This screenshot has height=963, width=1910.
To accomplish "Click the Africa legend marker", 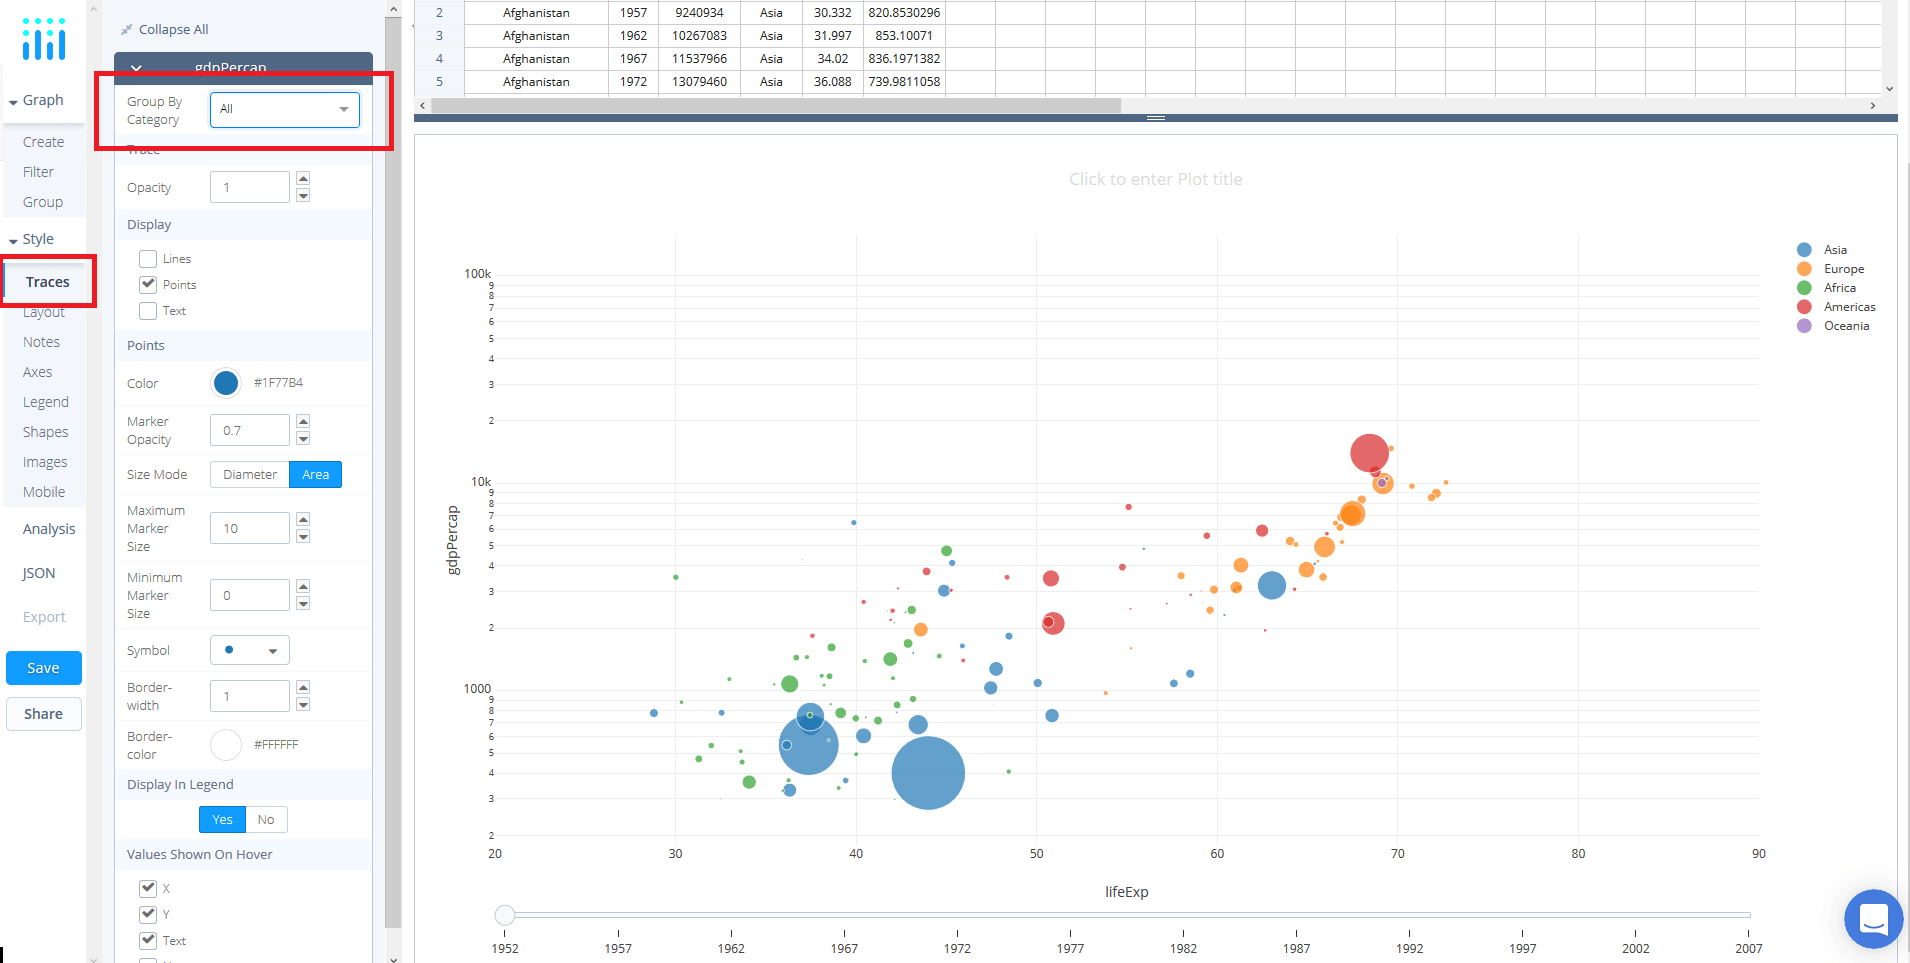I will (1804, 288).
